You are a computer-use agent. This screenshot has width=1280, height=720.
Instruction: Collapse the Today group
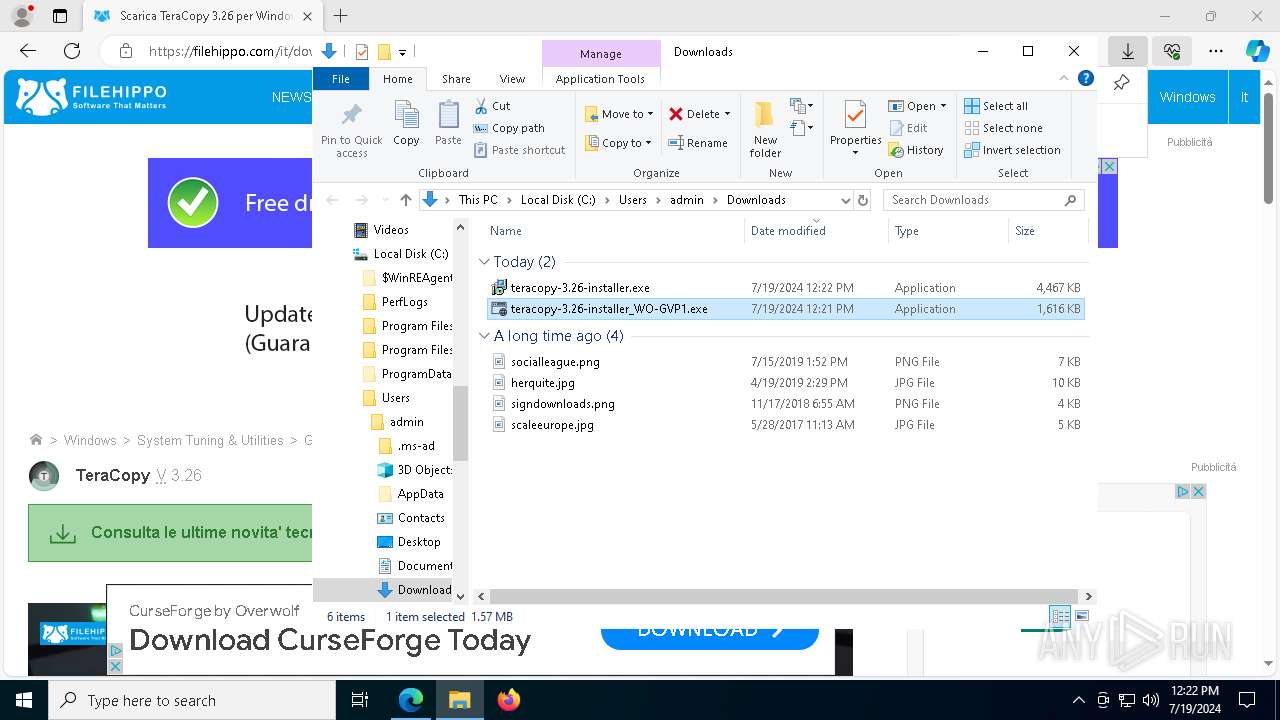click(485, 262)
